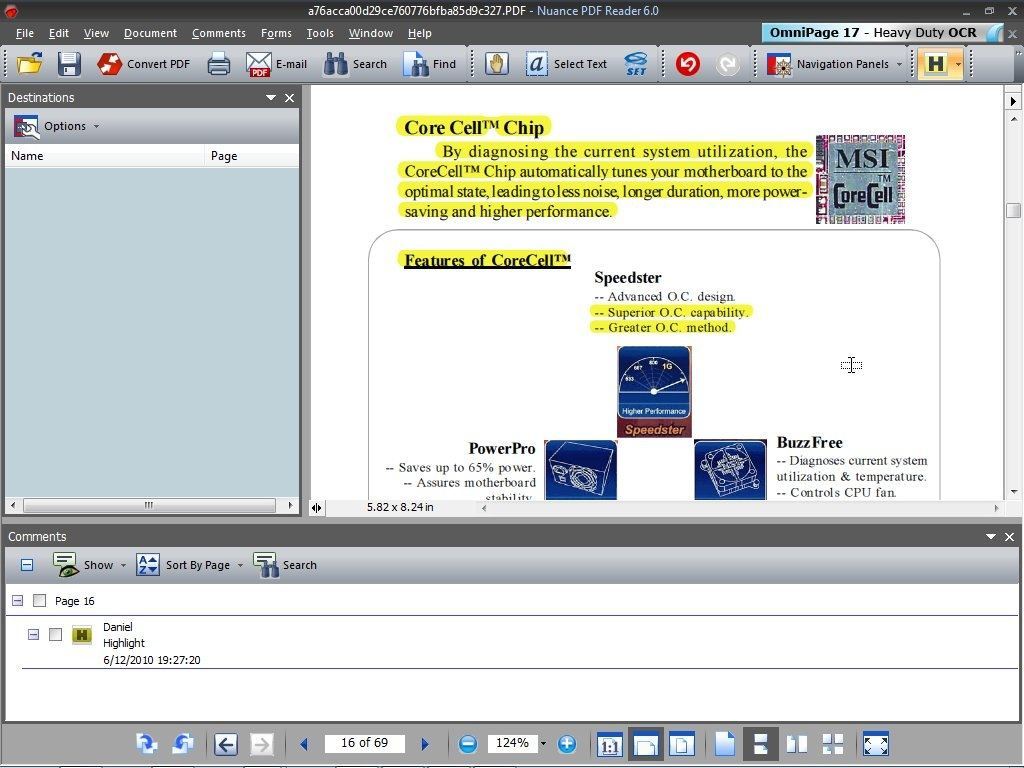The image size is (1024, 768).
Task: Switch to actual size with 1:1 icon
Action: click(611, 744)
